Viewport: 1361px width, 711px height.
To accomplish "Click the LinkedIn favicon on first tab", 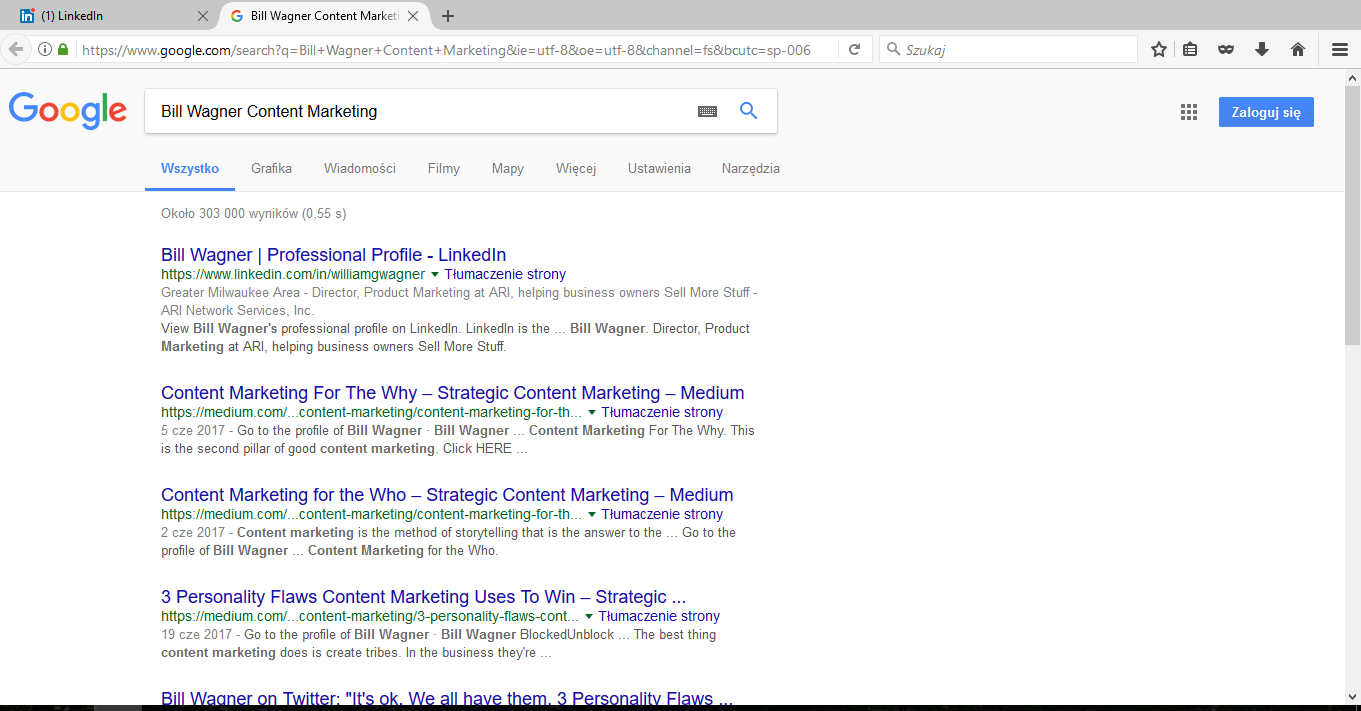I will coord(28,16).
